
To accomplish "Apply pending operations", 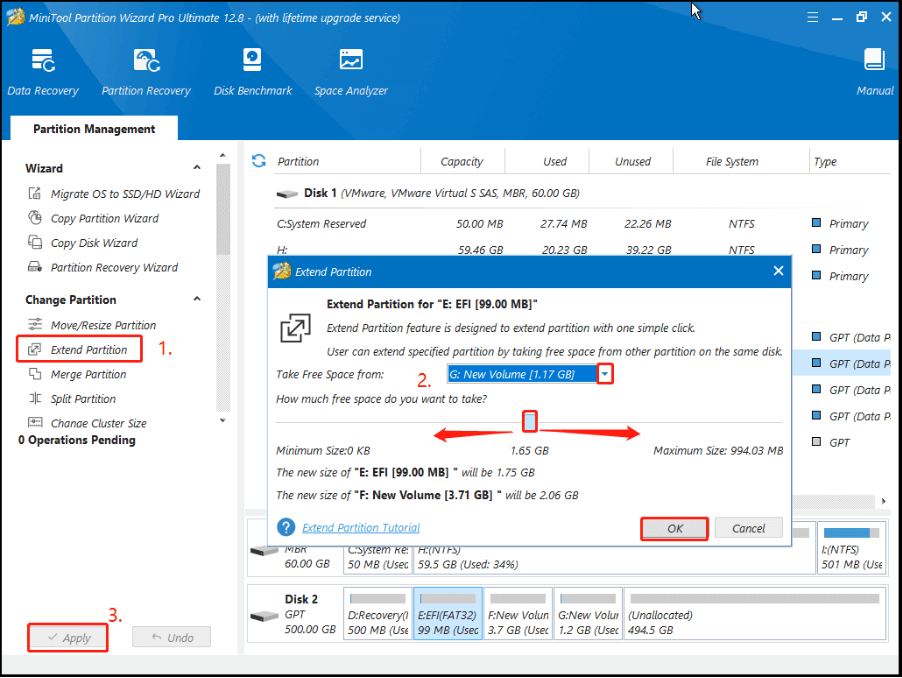I will (x=67, y=637).
